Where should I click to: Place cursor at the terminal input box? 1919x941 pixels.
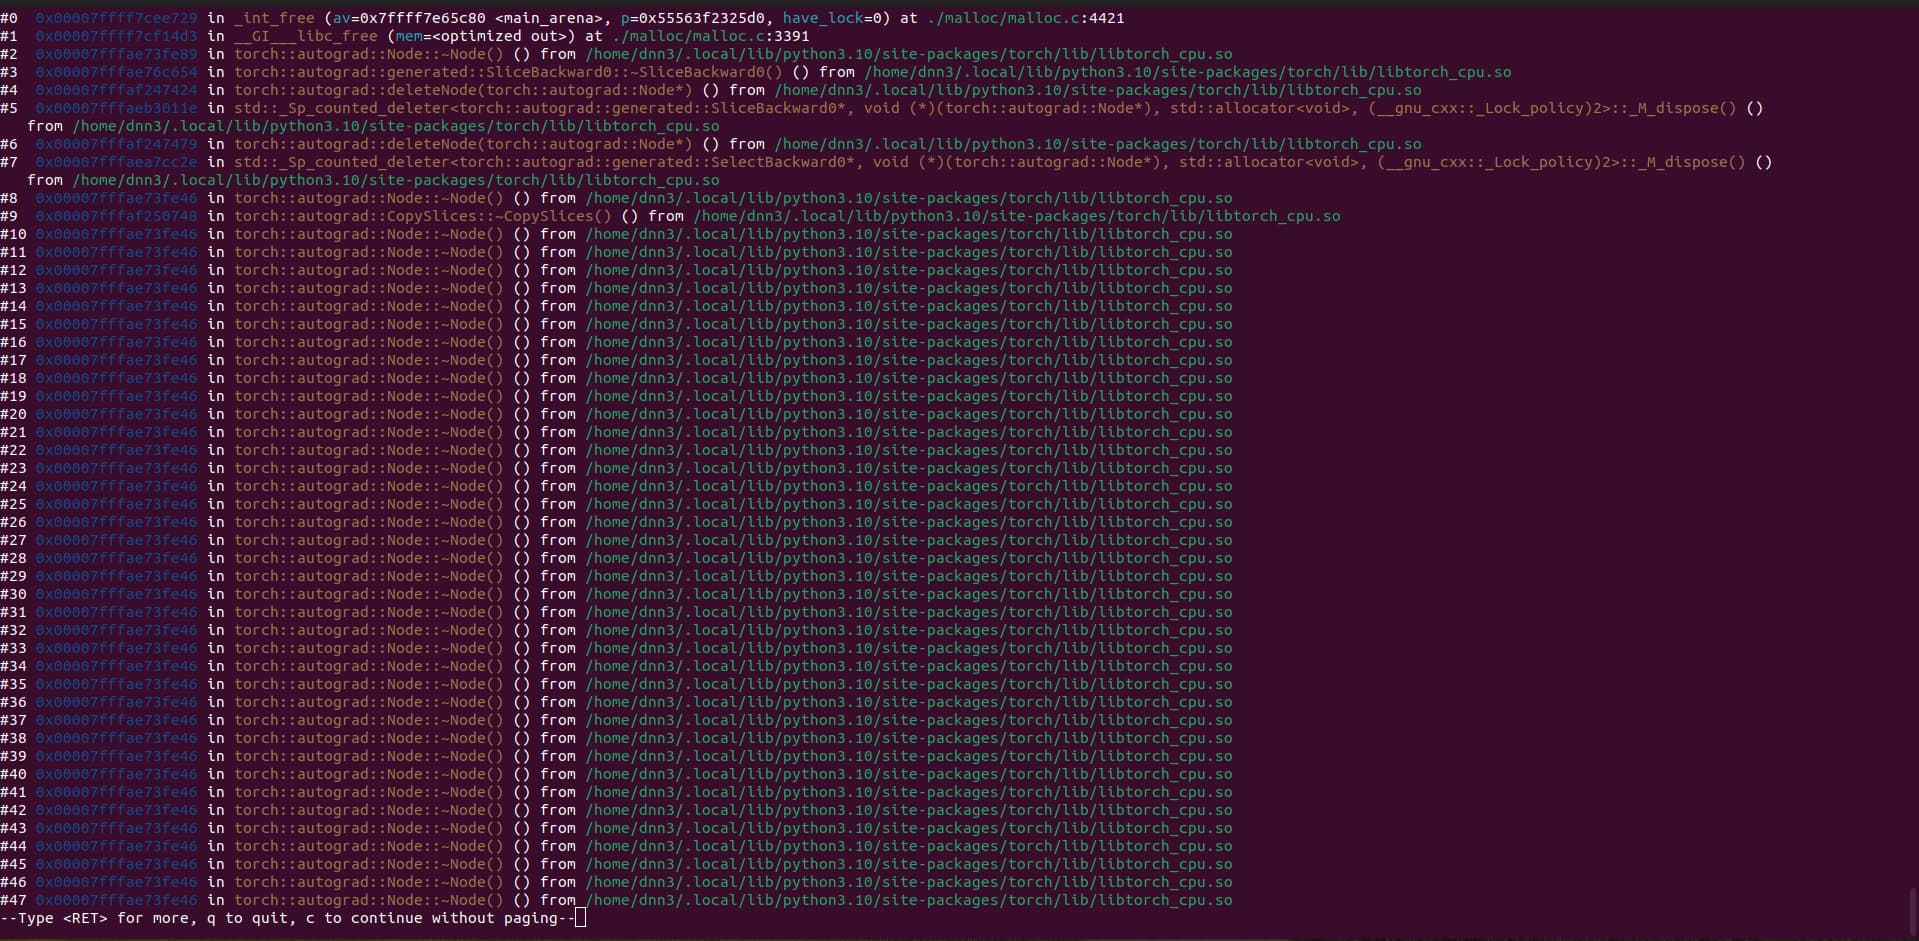[580, 917]
